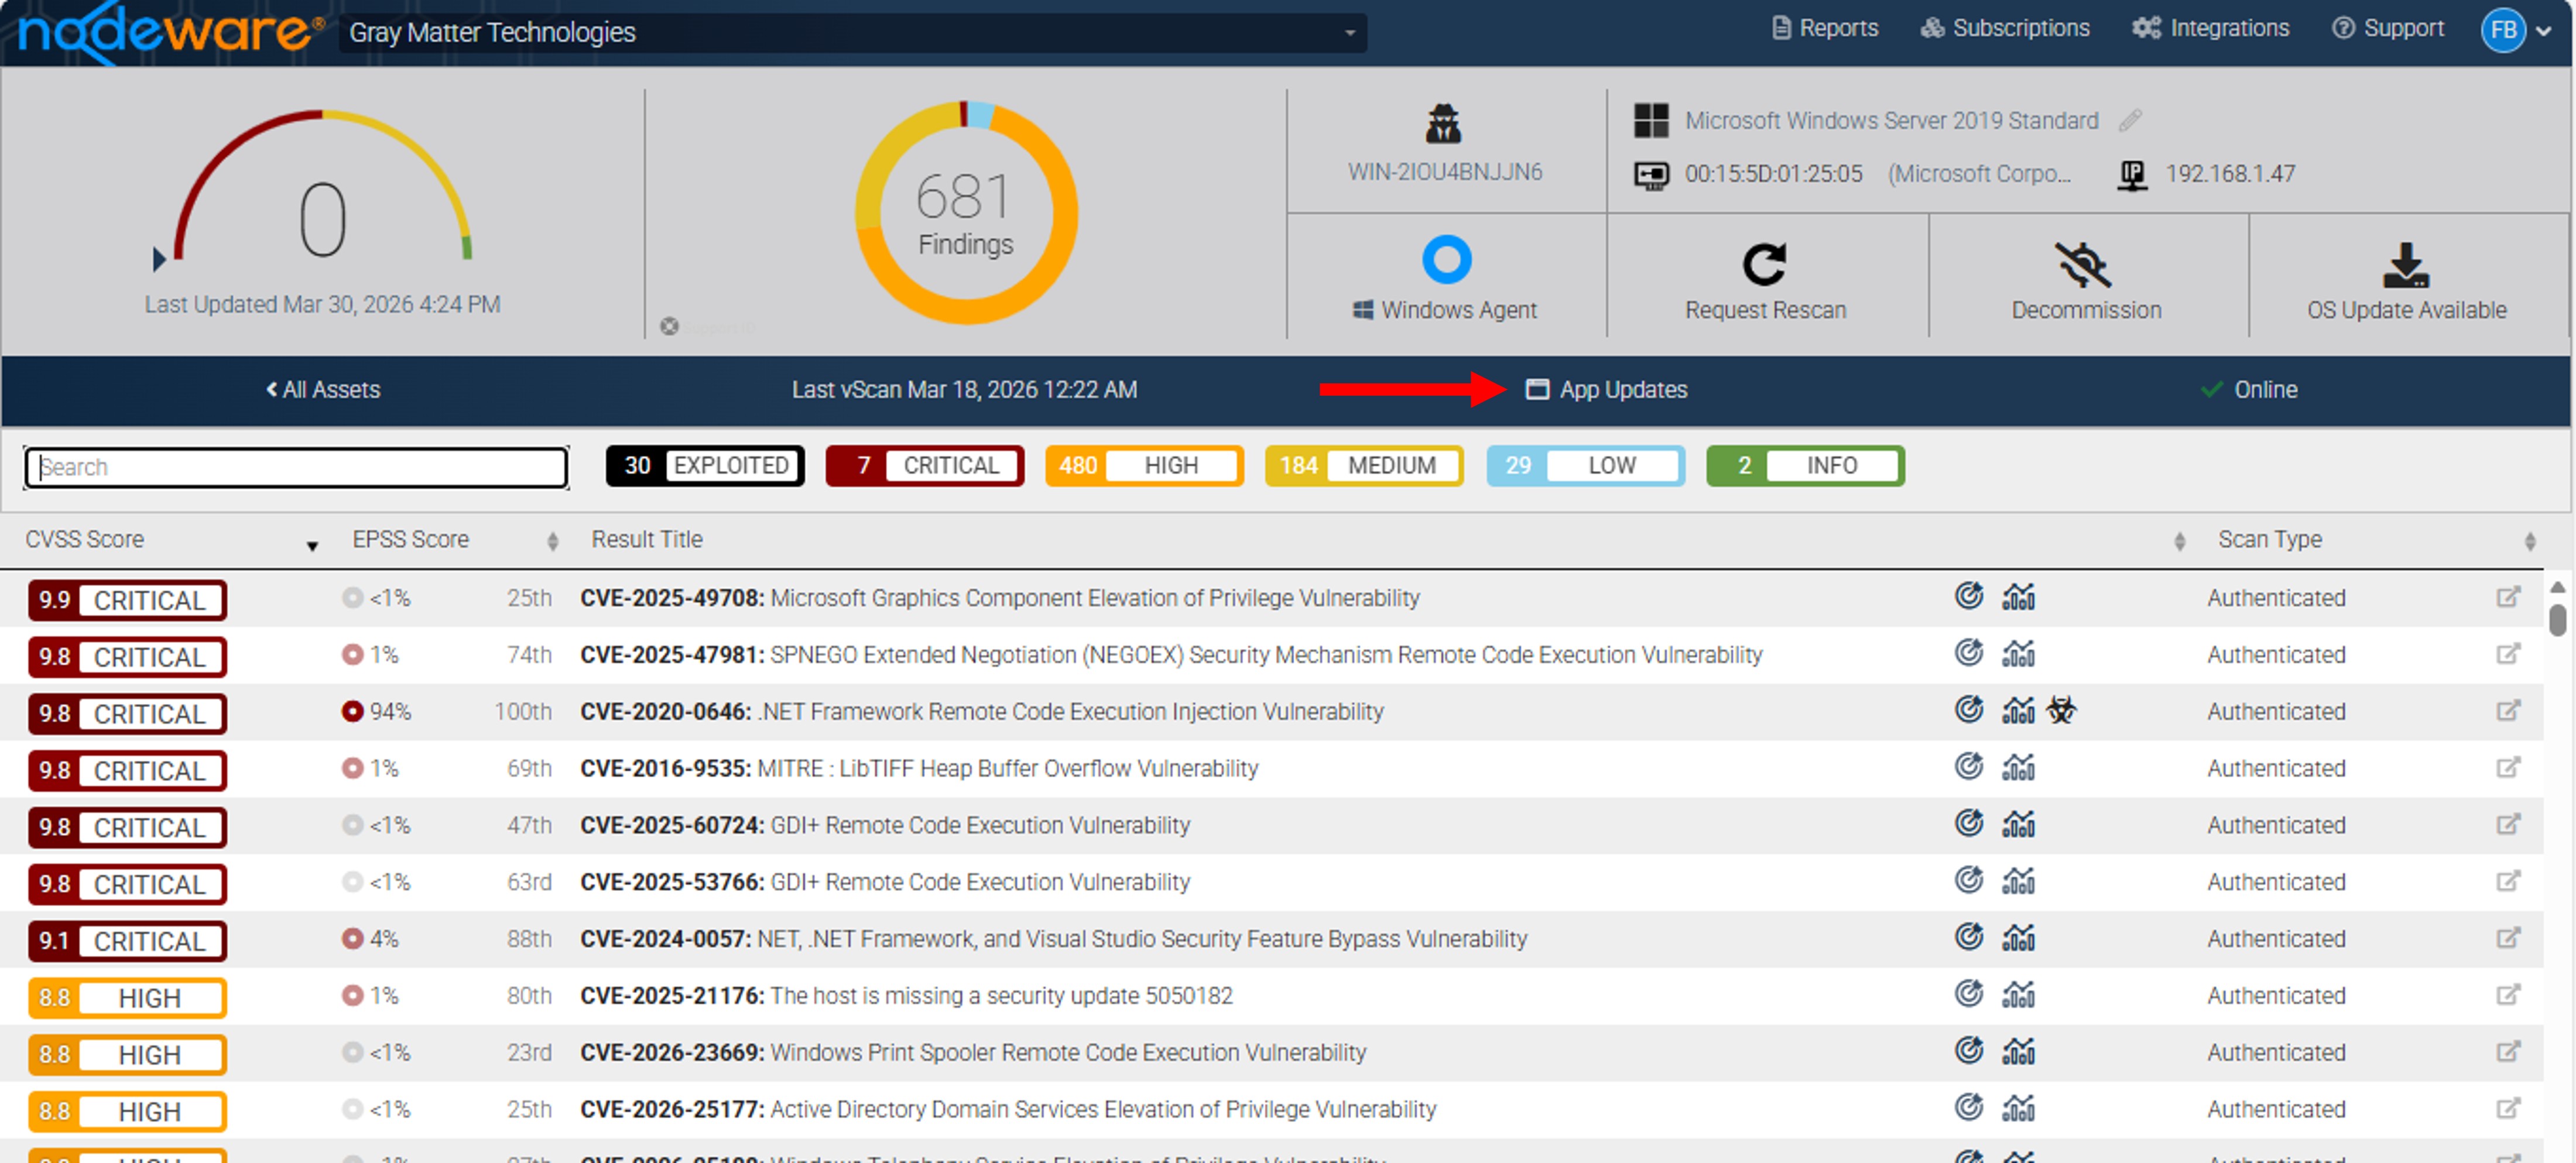Image resolution: width=2576 pixels, height=1163 pixels.
Task: Click the hostname WIN-2IOU4BNJJN6
Action: [x=1445, y=172]
